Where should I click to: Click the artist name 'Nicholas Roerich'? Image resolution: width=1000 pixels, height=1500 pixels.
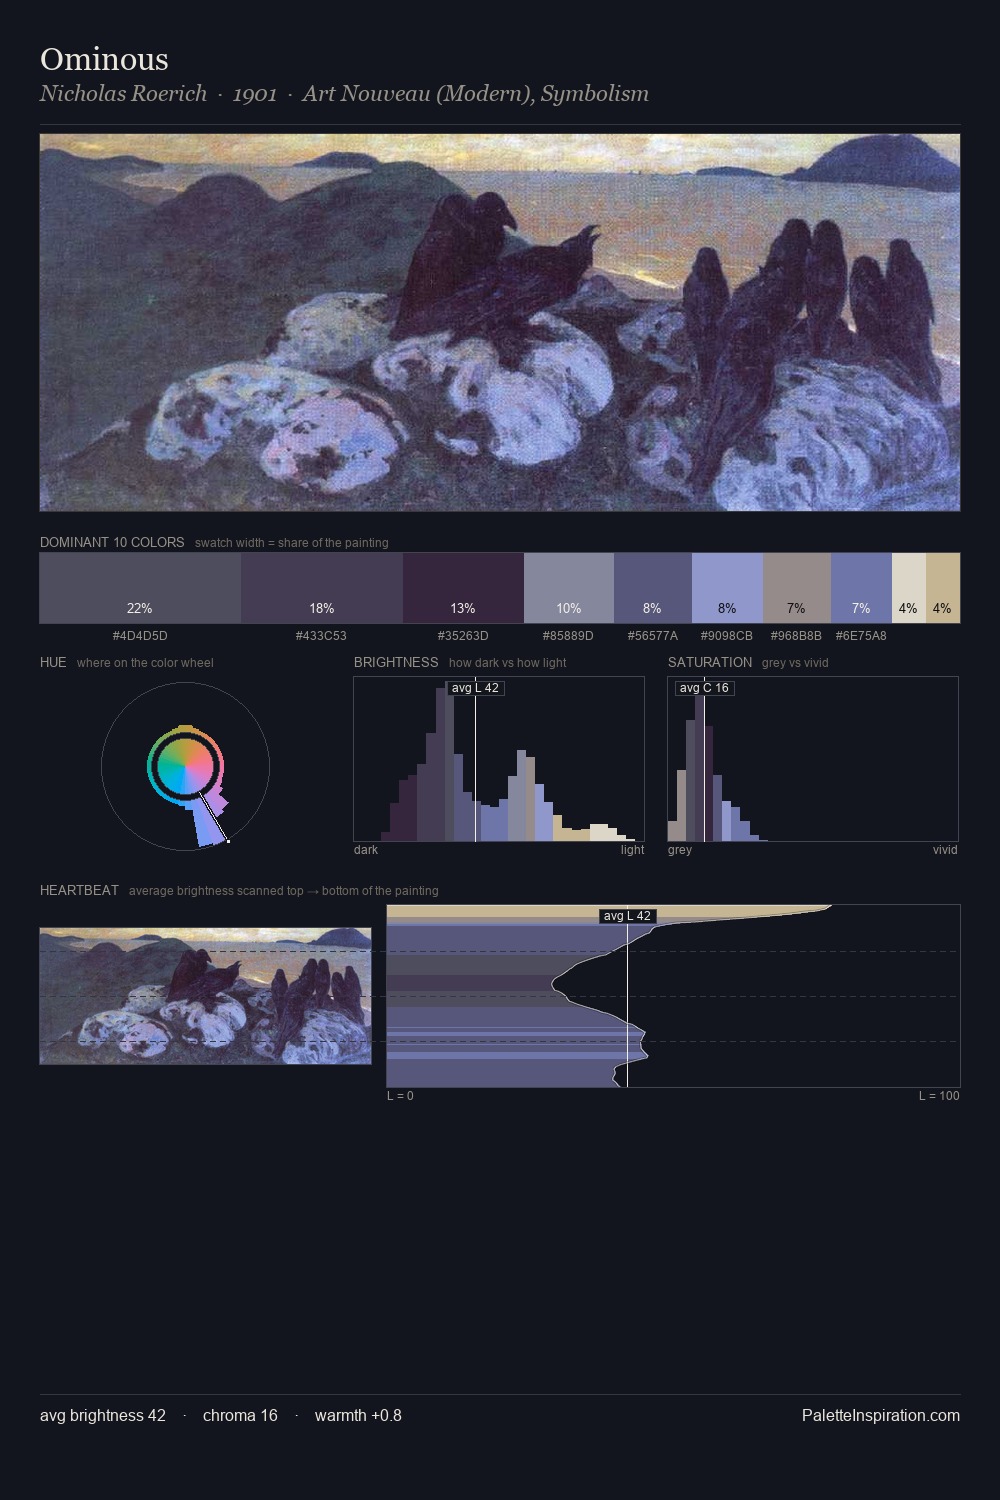tap(123, 94)
